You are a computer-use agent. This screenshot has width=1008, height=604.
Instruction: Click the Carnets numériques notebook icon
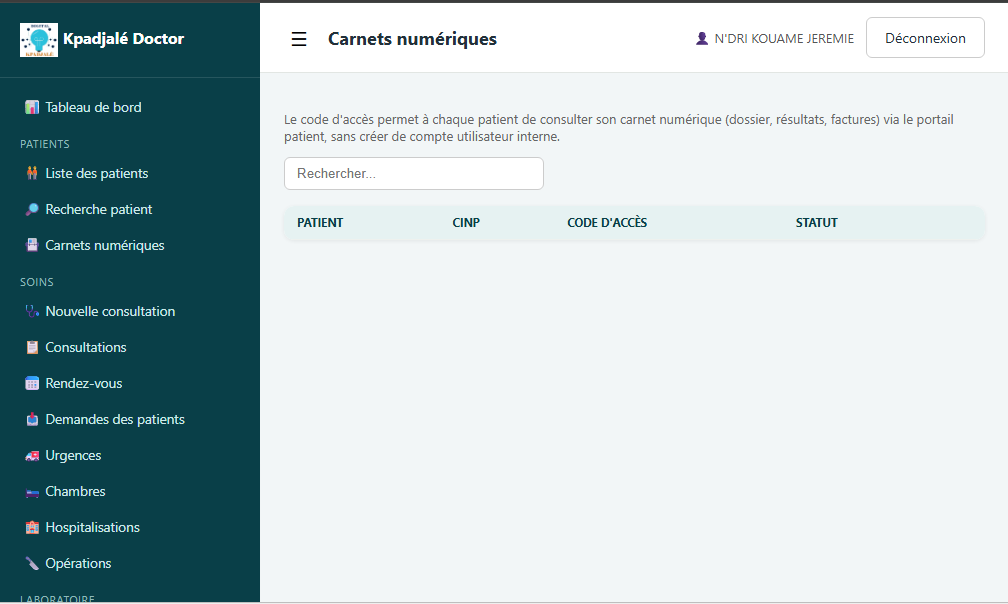(x=32, y=245)
